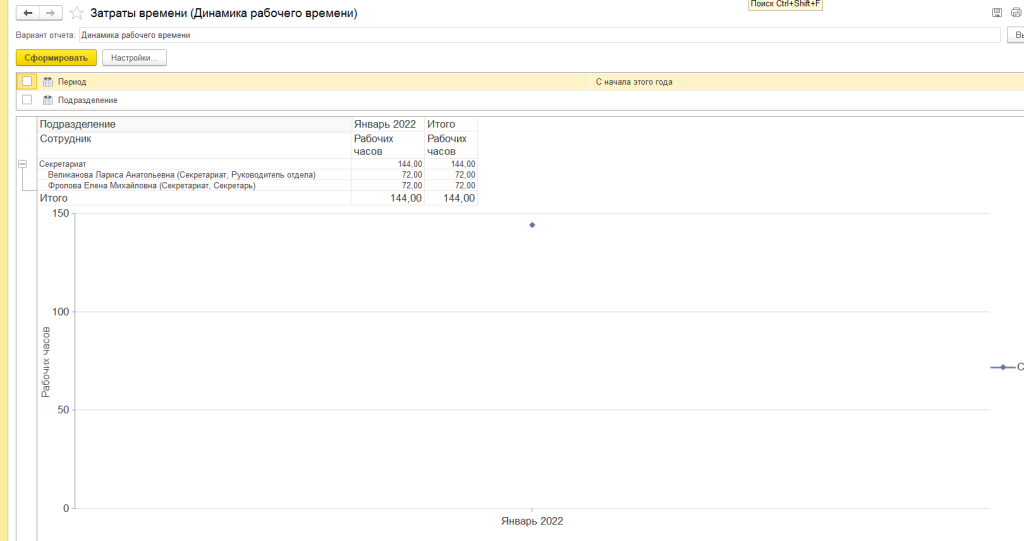Click the printer icon to print report
Image resolution: width=1024 pixels, height=541 pixels.
tap(1015, 14)
